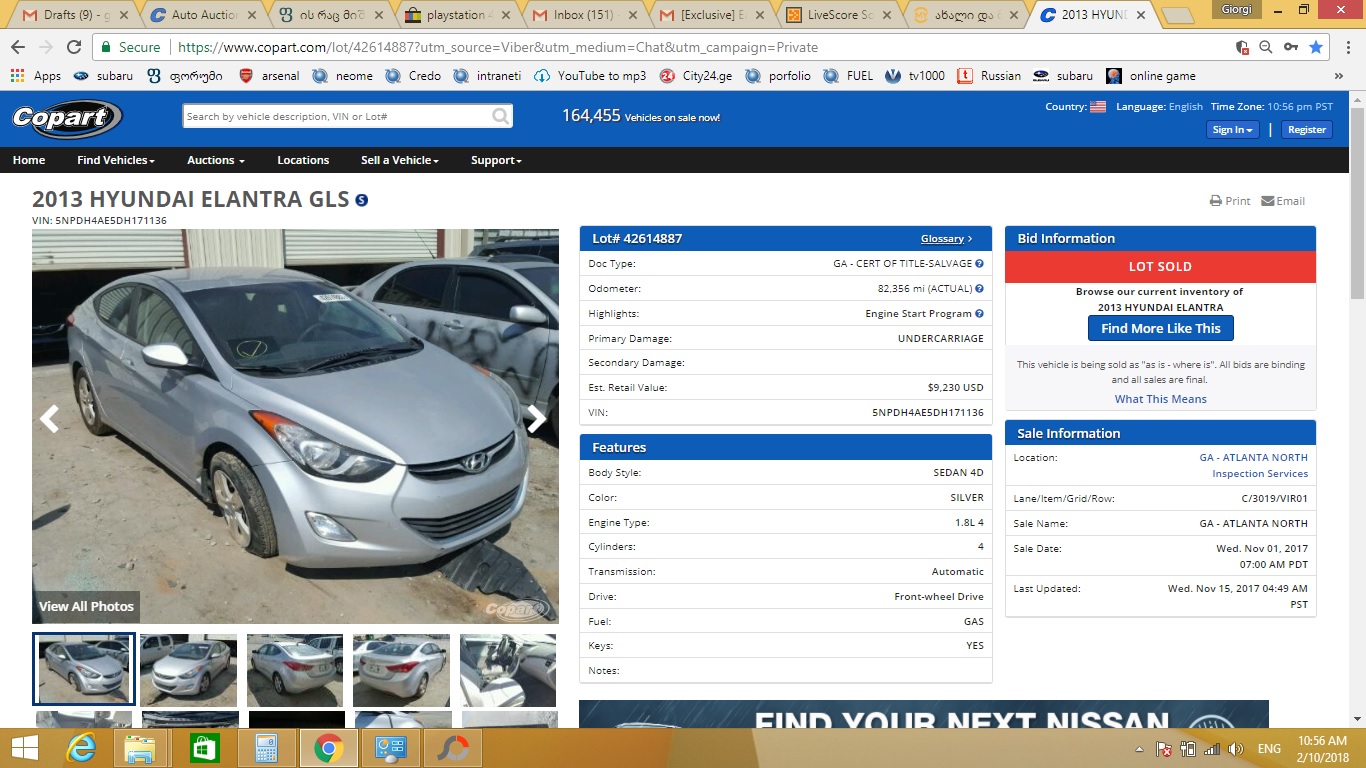Click the Email envelope link
This screenshot has height=768, width=1366.
[1283, 201]
